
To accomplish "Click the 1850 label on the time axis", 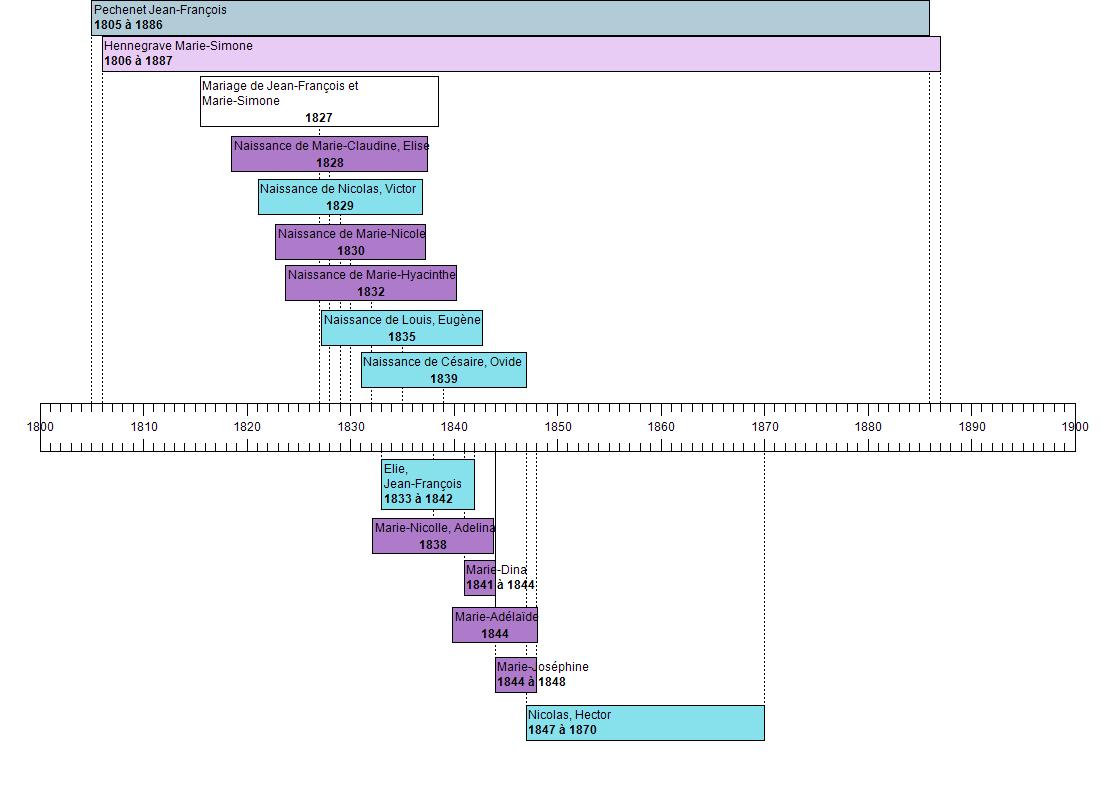I will (558, 427).
